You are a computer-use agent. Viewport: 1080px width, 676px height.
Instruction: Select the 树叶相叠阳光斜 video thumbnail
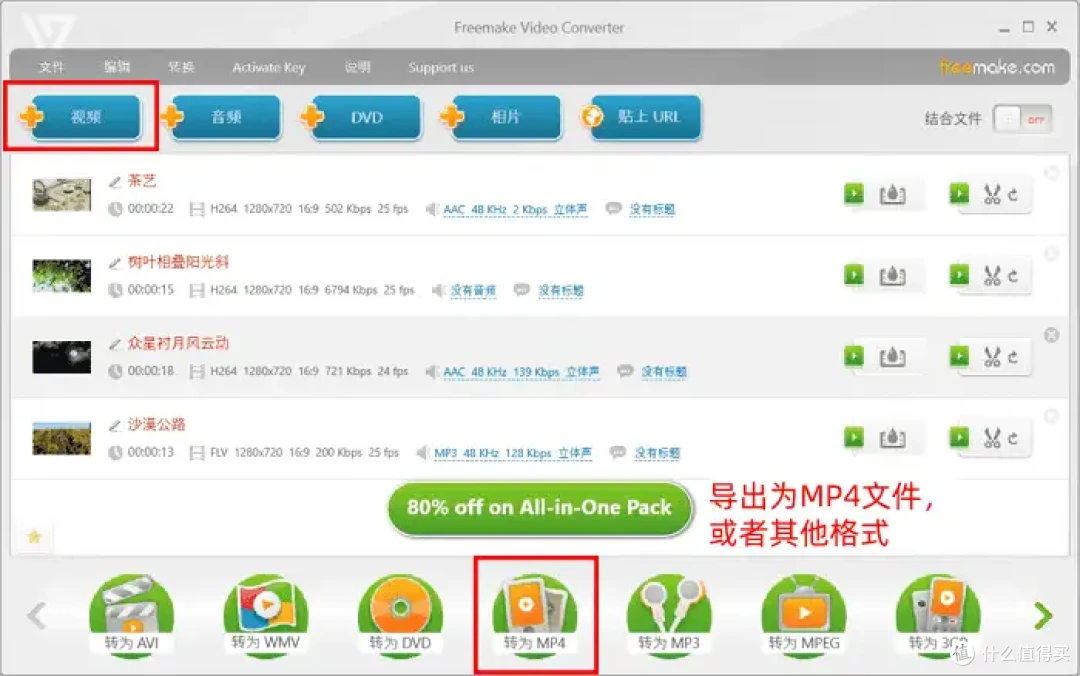[x=61, y=276]
